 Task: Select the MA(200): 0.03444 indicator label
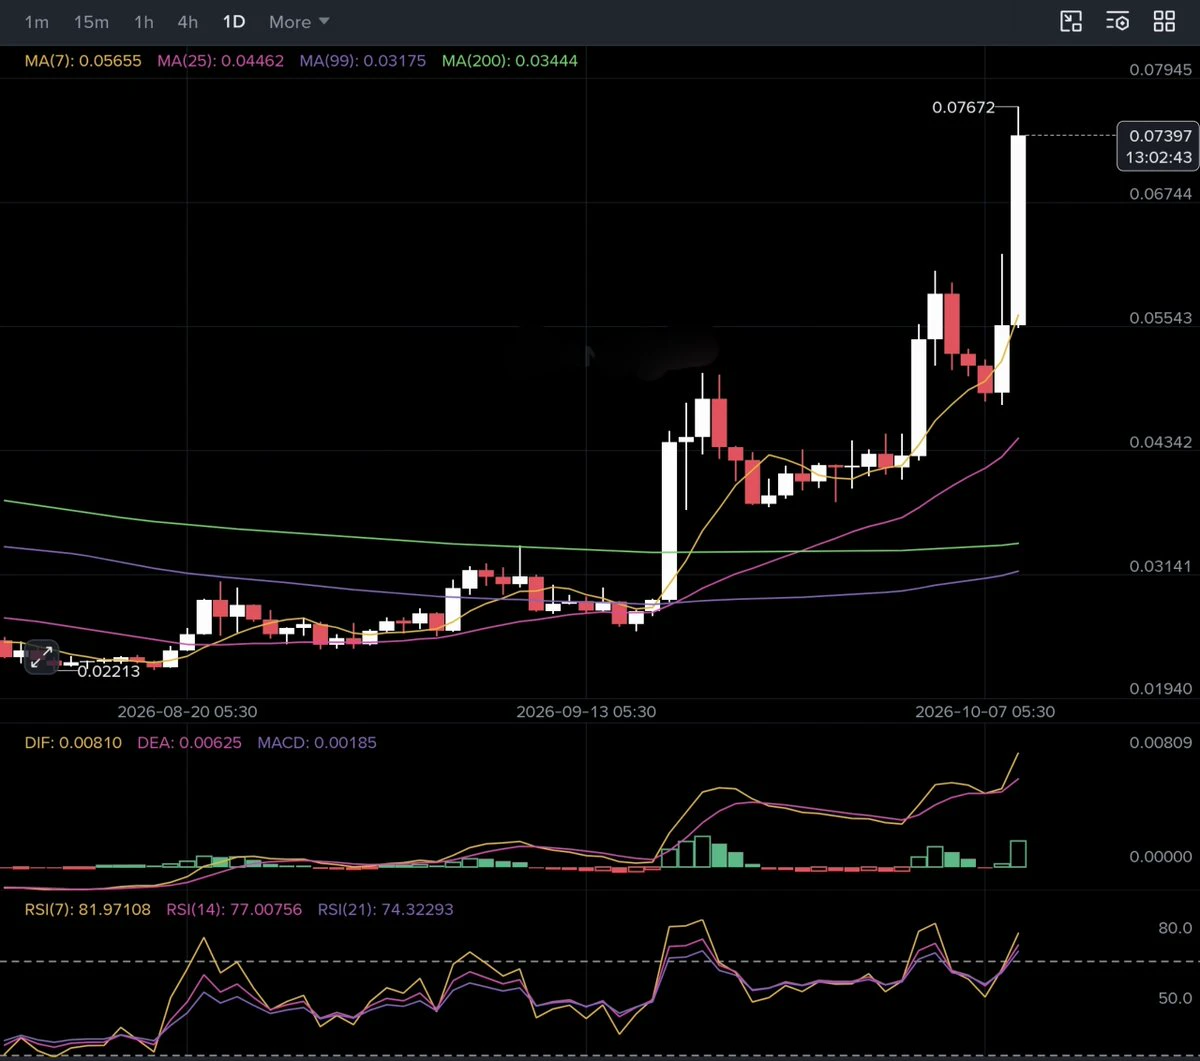(x=510, y=61)
